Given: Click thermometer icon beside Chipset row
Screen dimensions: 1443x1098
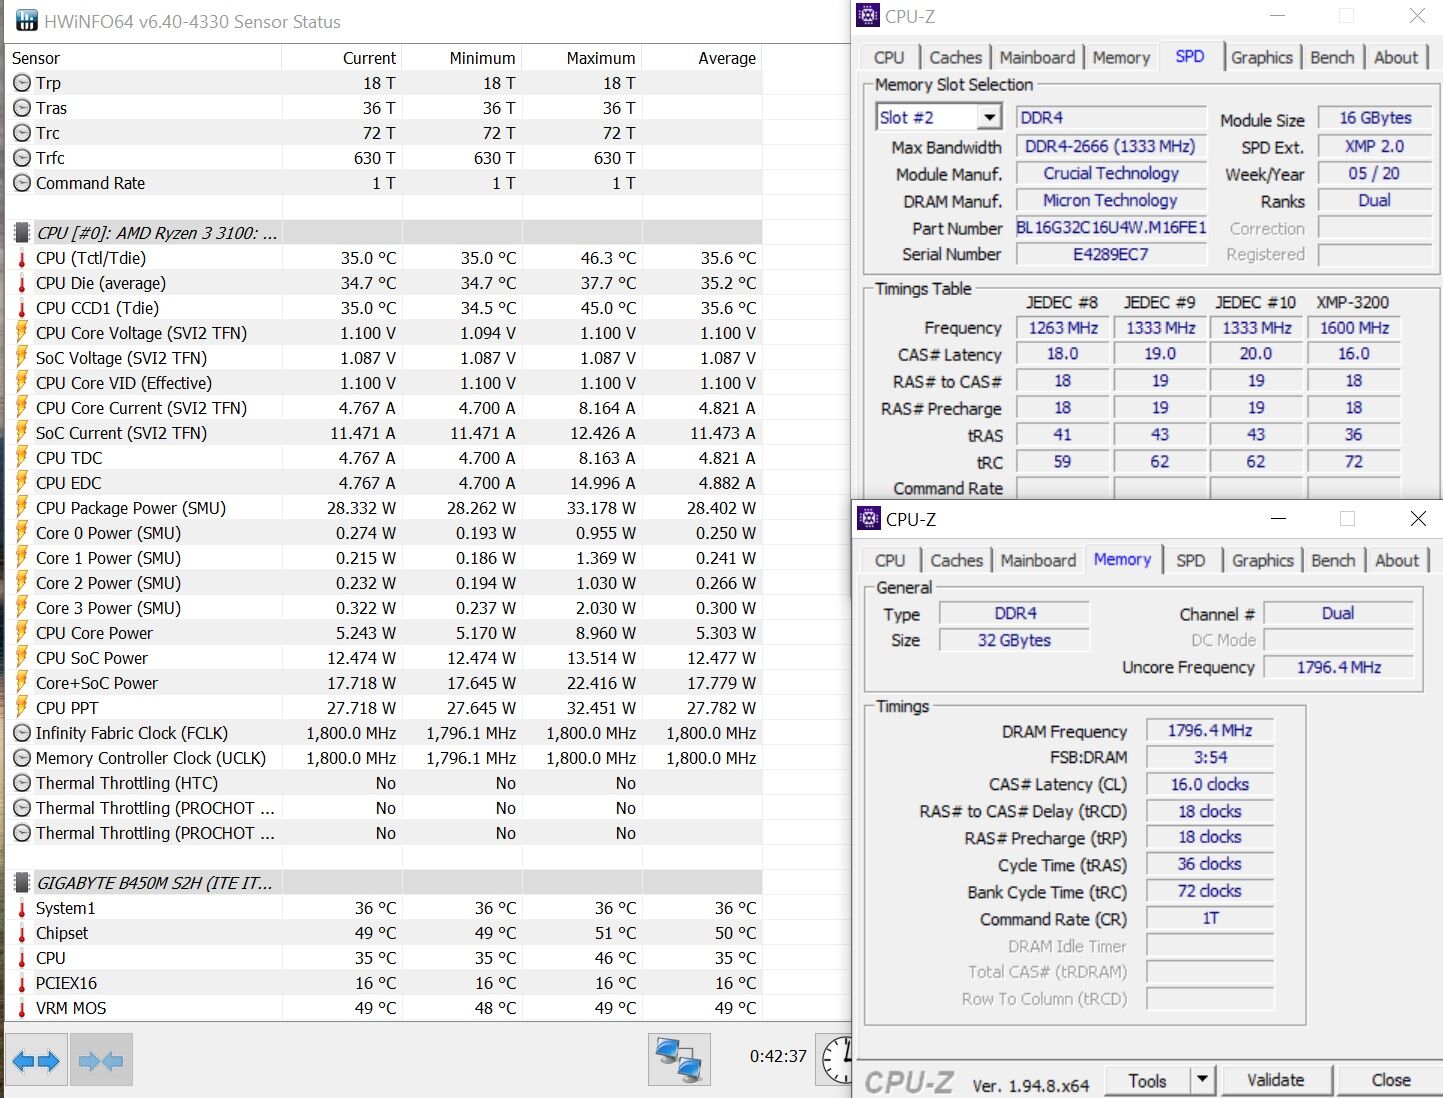Looking at the screenshot, I should [22, 933].
